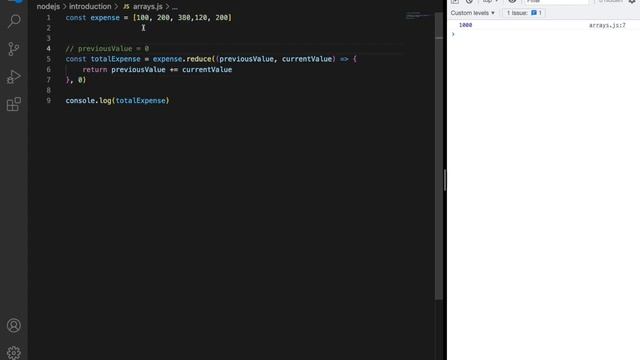Image resolution: width=640 pixels, height=360 pixels.
Task: Open the Accounts menu icon
Action: pyautogui.click(x=14, y=325)
